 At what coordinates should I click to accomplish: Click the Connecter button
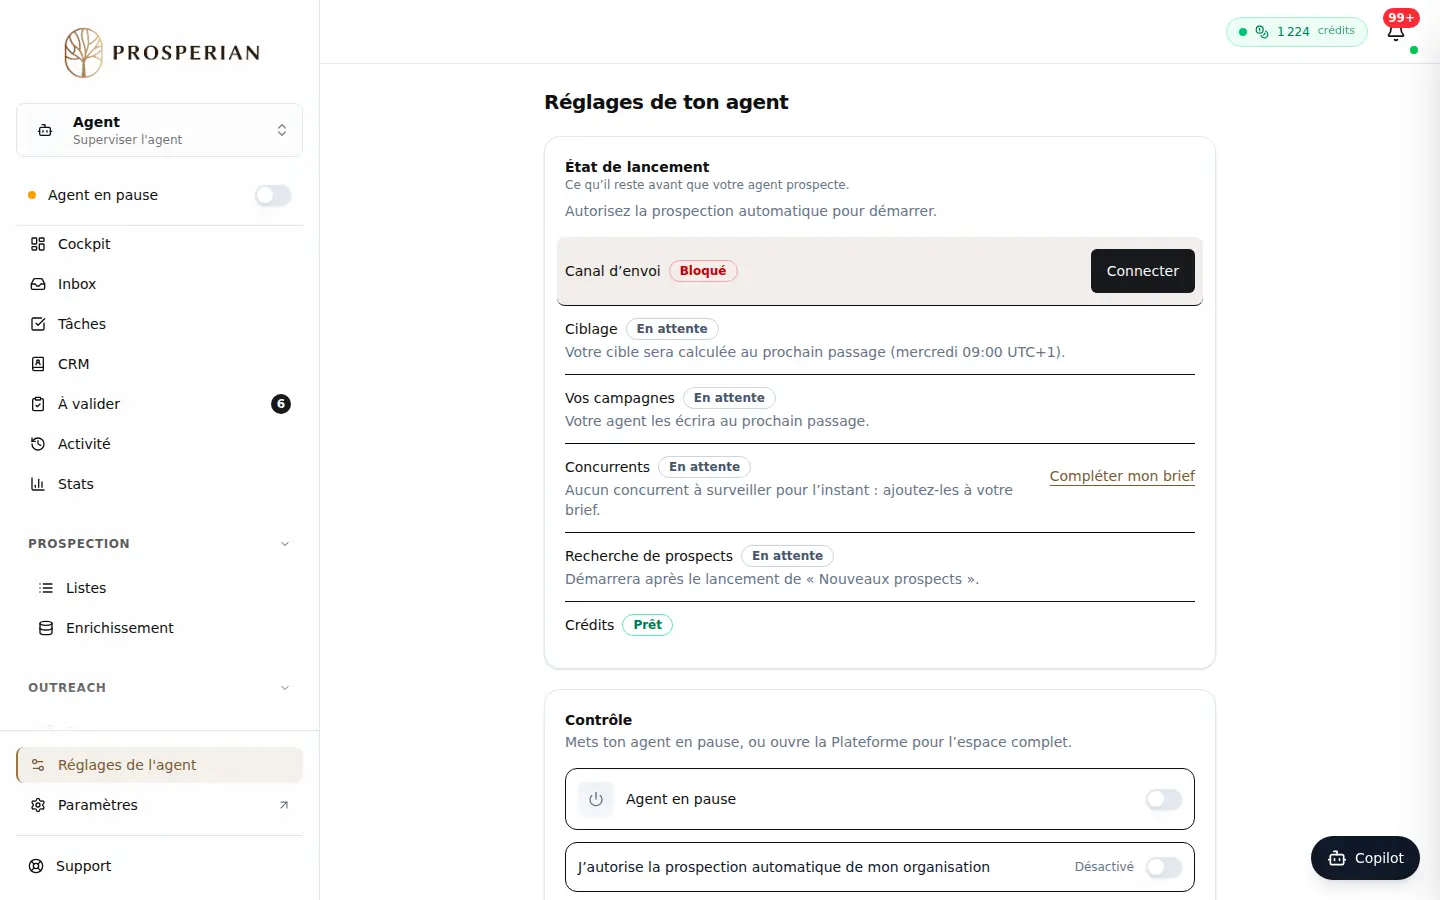click(x=1143, y=271)
